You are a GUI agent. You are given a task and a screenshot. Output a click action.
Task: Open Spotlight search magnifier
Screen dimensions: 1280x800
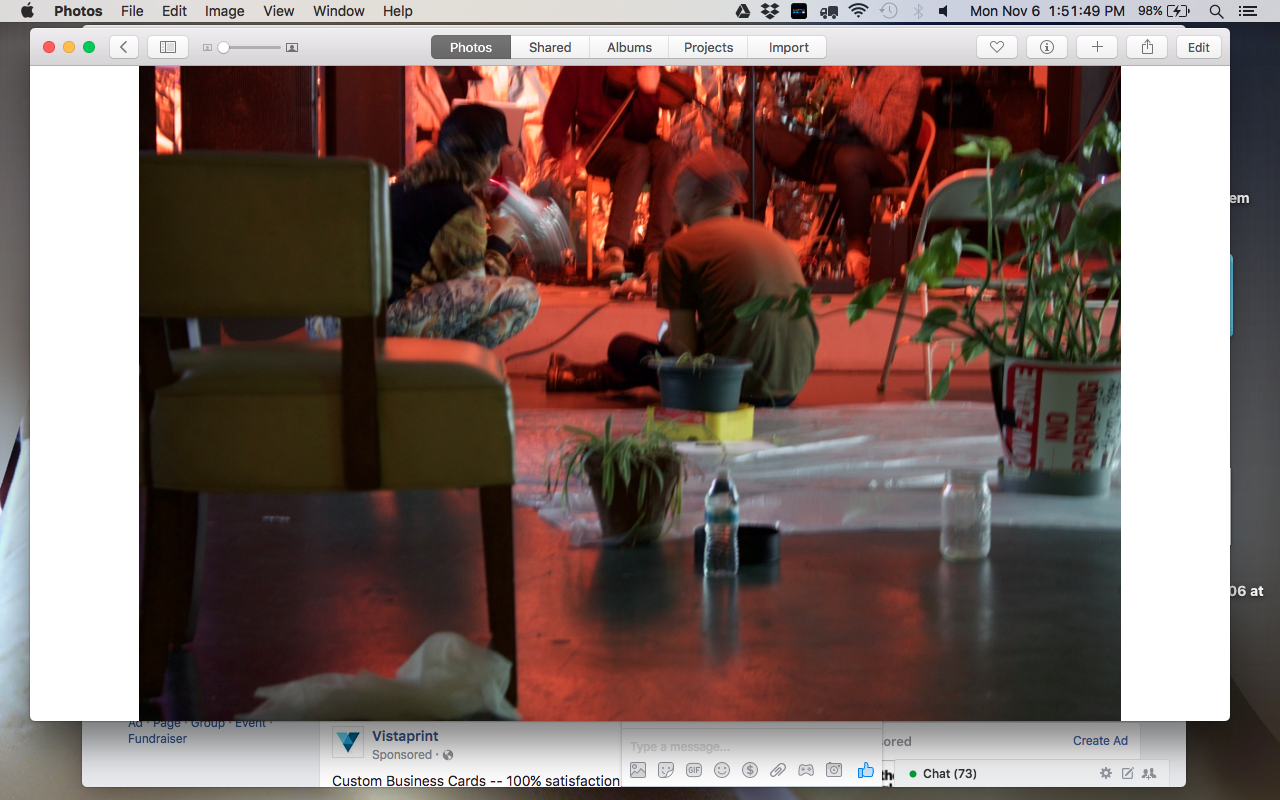(1216, 11)
